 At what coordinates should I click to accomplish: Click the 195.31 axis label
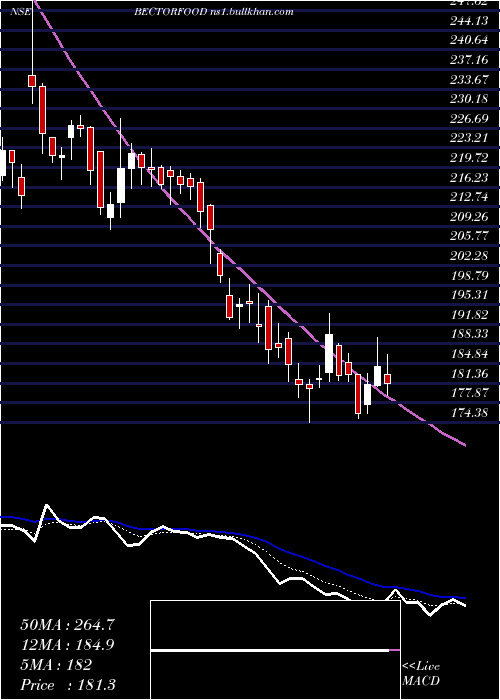(470, 295)
